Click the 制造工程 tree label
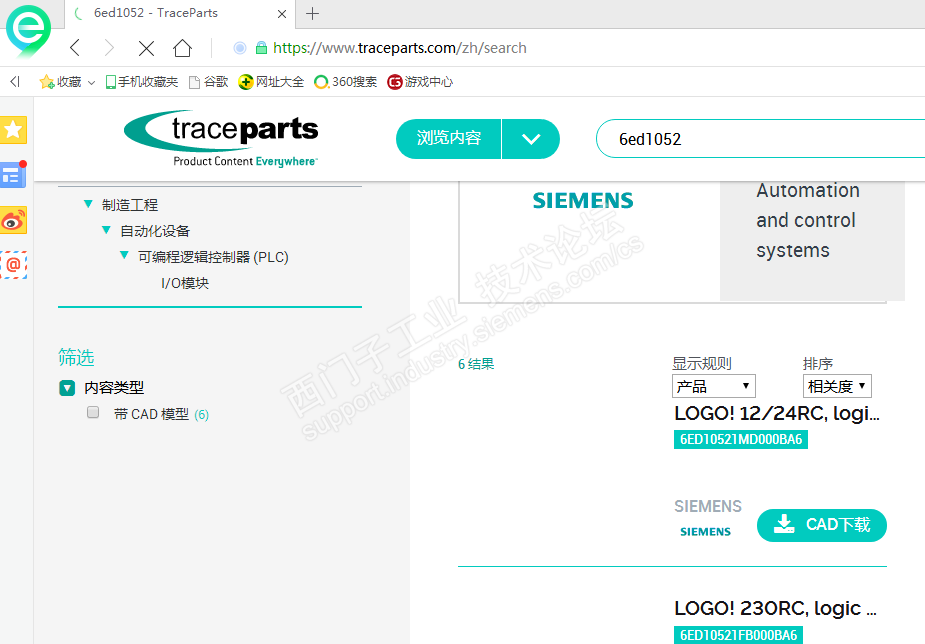This screenshot has height=644, width=925. [130, 205]
